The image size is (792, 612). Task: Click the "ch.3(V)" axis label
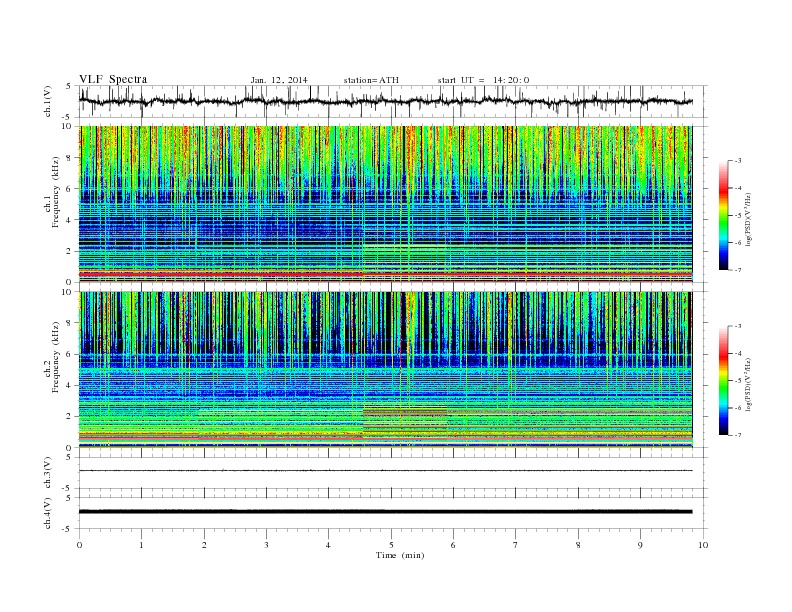tap(48, 473)
